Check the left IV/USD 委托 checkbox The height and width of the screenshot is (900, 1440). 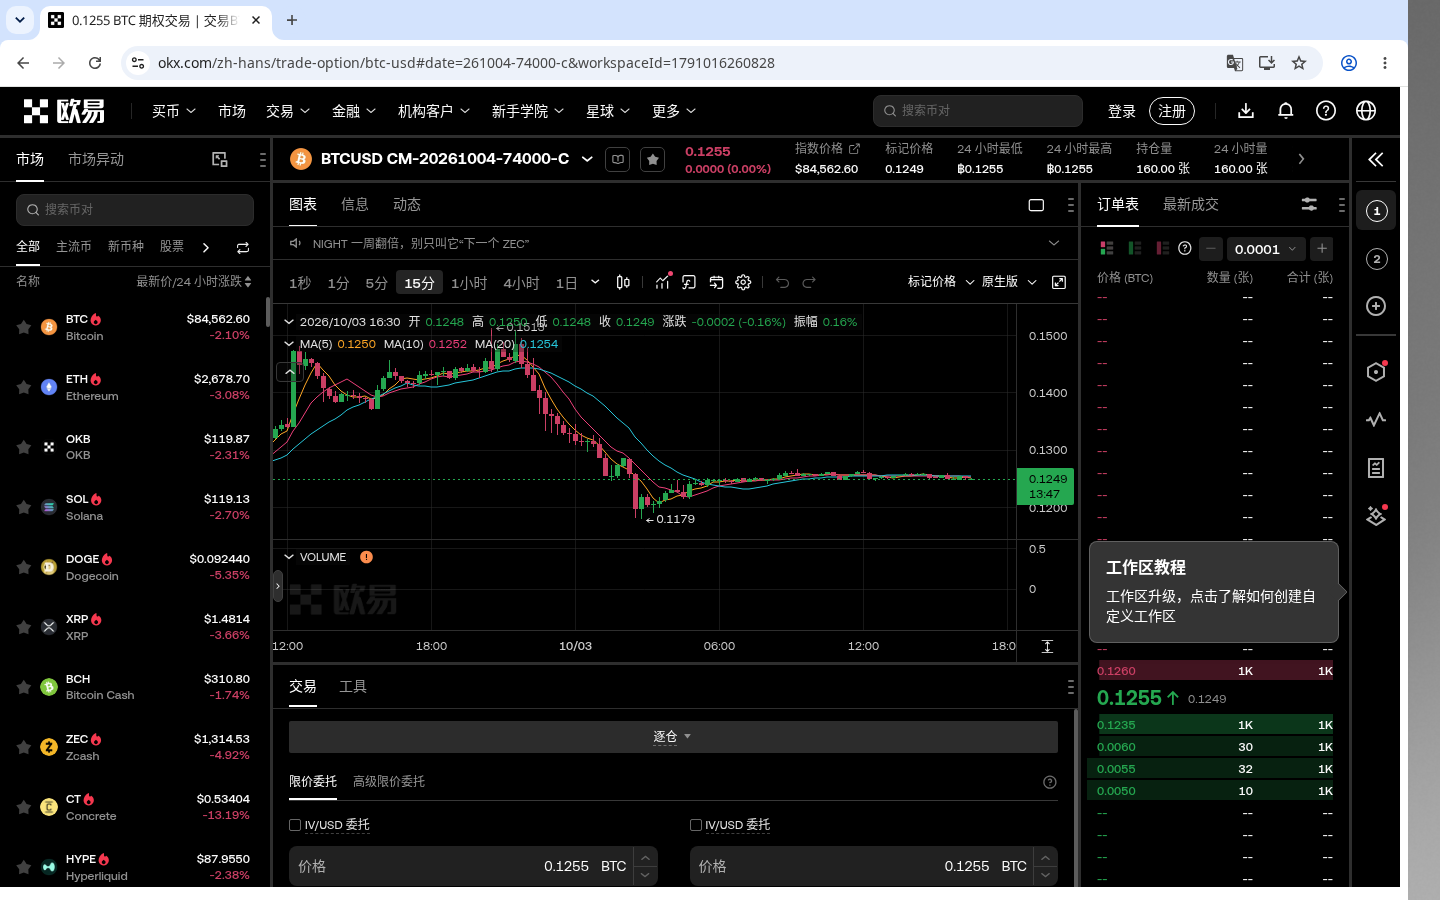coord(295,825)
